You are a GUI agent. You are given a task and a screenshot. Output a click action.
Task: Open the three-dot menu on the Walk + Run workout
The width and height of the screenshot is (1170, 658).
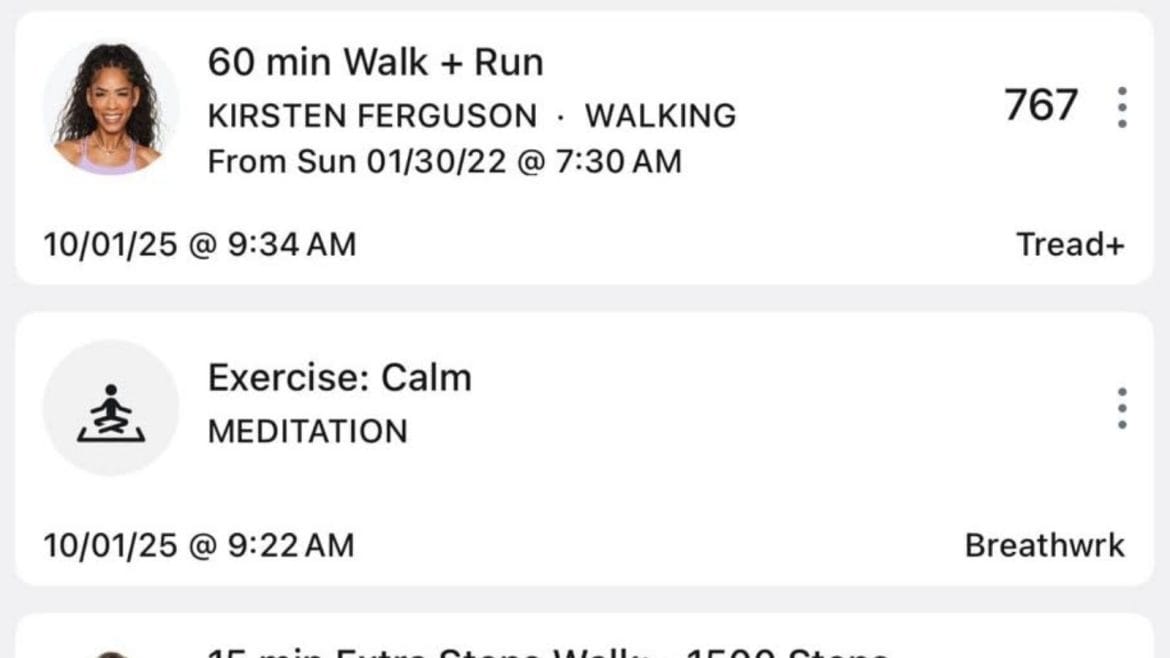pyautogui.click(x=1122, y=108)
